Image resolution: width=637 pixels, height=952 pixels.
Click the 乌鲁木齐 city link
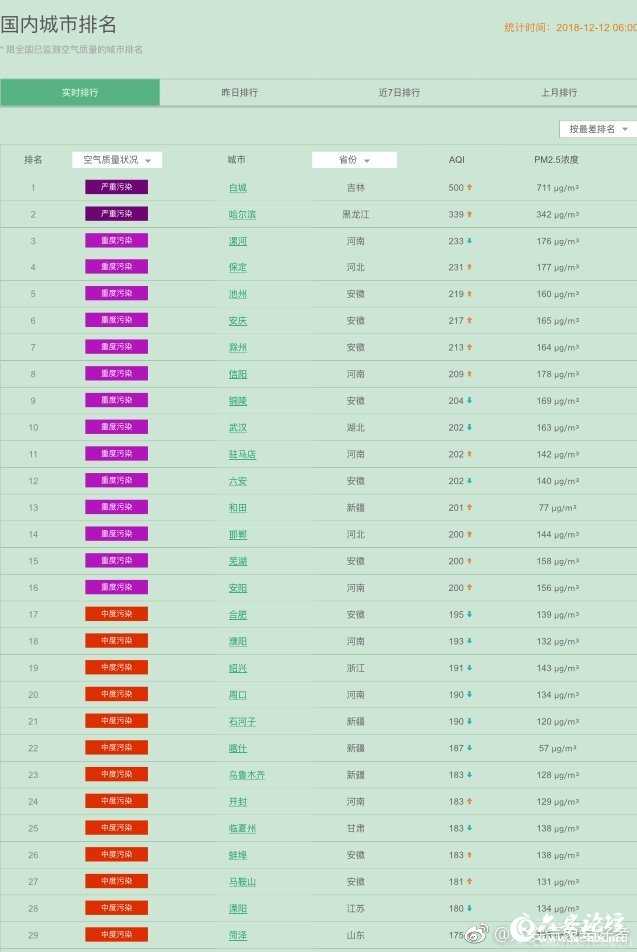[x=246, y=775]
